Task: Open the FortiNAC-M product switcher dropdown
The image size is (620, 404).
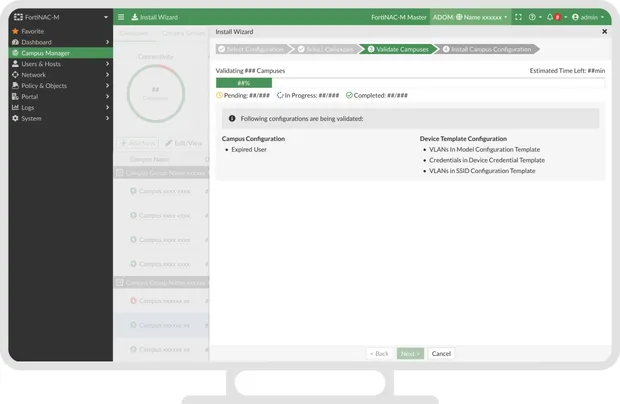Action: tap(106, 17)
